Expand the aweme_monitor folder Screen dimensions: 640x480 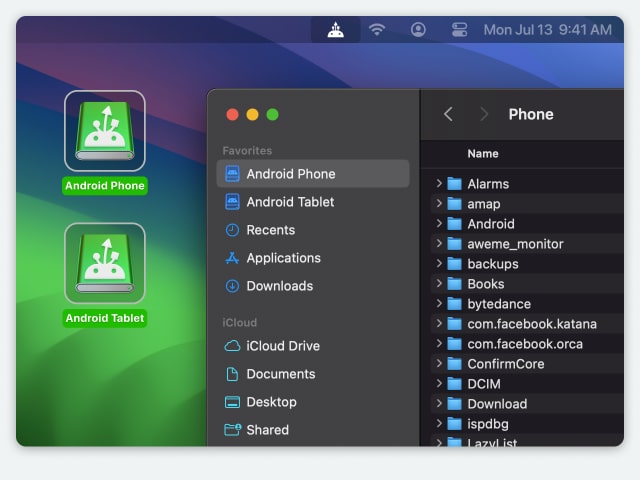click(439, 243)
